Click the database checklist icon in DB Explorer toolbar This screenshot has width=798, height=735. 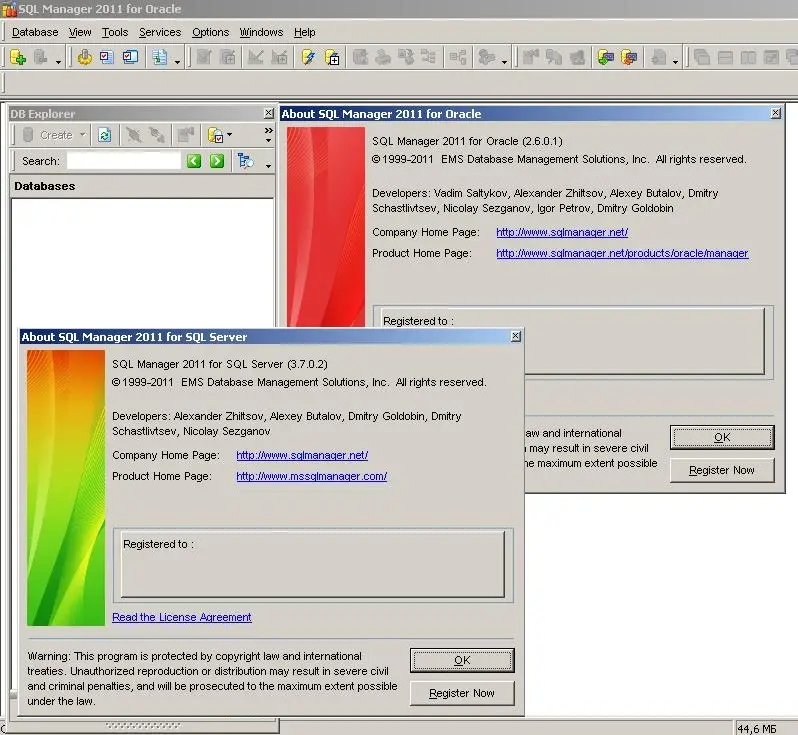pyautogui.click(x=215, y=135)
